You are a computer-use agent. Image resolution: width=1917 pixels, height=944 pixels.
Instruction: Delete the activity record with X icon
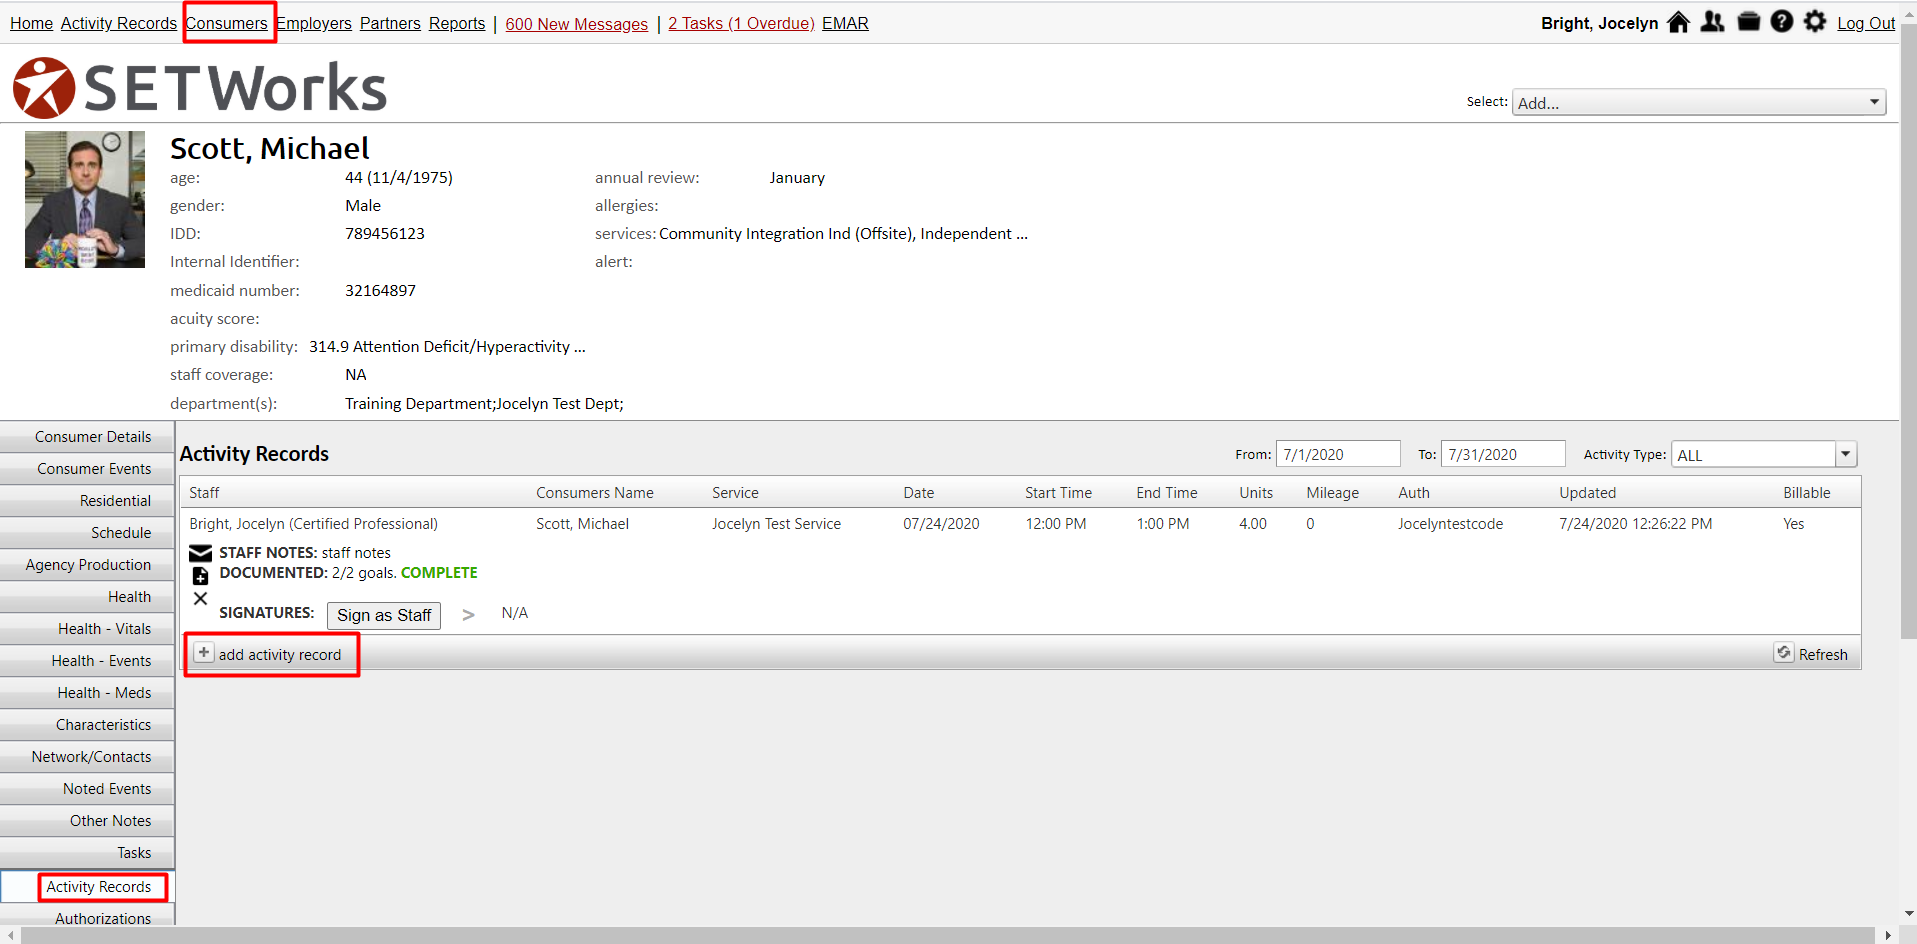click(200, 598)
